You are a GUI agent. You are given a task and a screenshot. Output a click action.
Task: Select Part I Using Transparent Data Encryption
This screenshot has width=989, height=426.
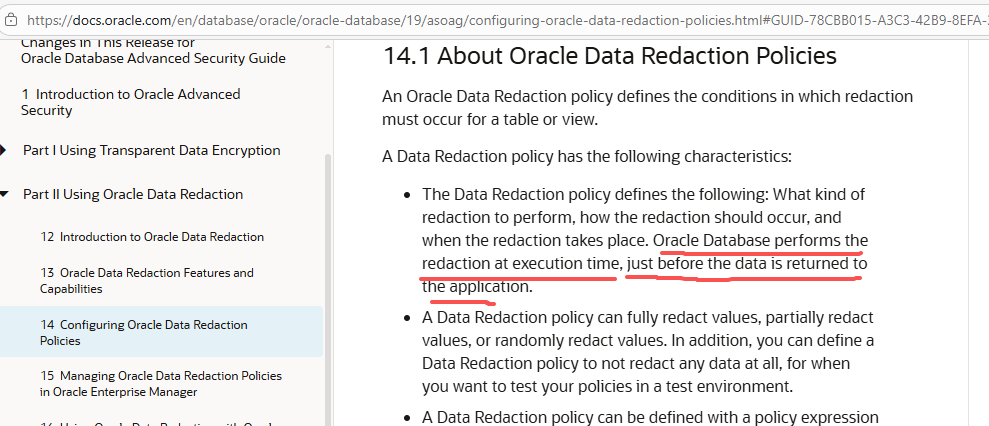[151, 150]
